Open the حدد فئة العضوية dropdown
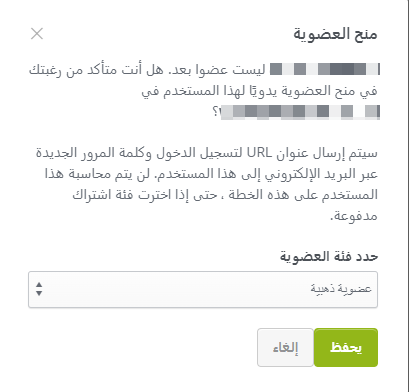The width and height of the screenshot is (409, 392). click(203, 289)
